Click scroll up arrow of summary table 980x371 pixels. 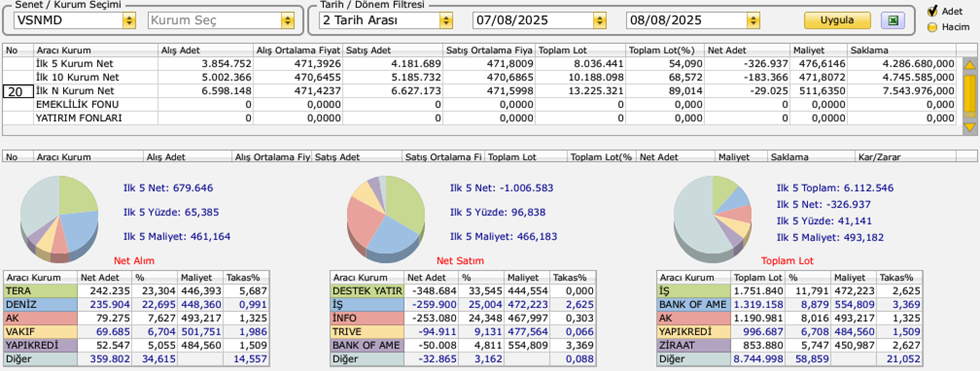(x=969, y=64)
